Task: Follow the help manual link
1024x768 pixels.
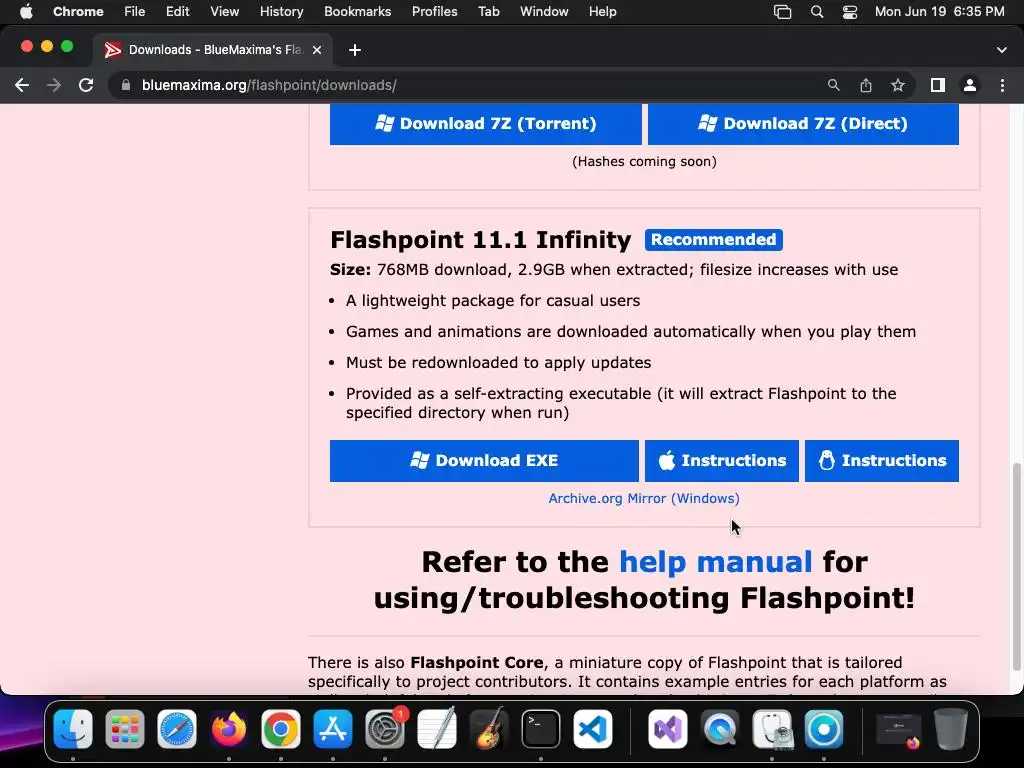Action: 715,562
